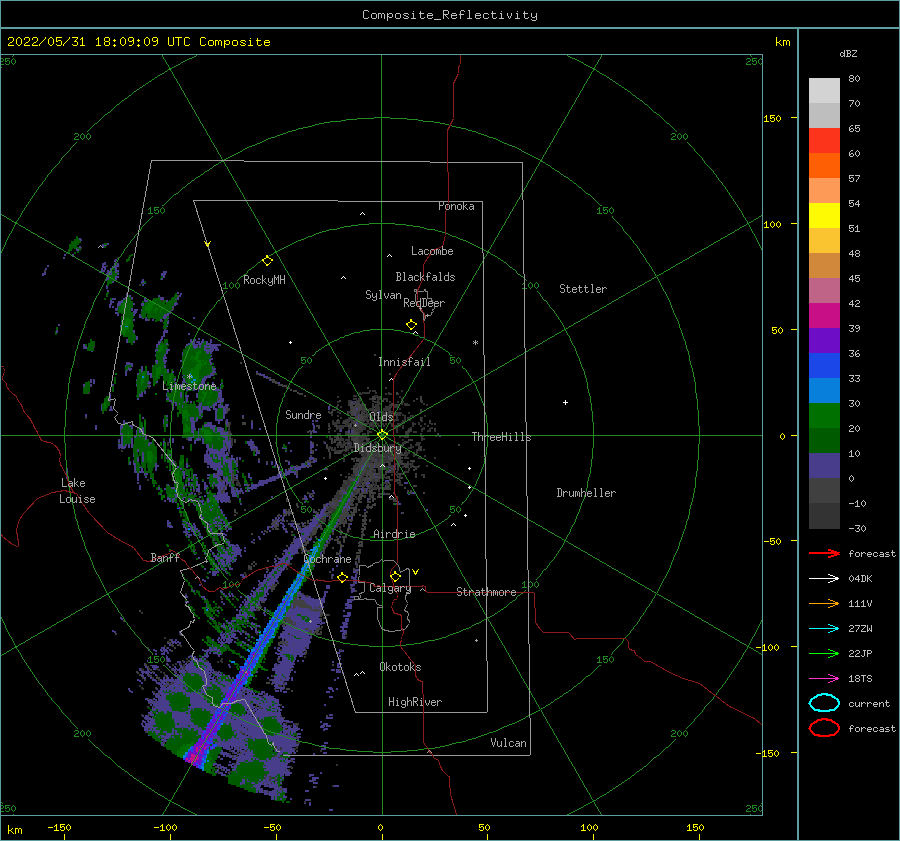900x841 pixels.
Task: Click the 54 dBZ yellow color swatch
Action: [x=824, y=215]
